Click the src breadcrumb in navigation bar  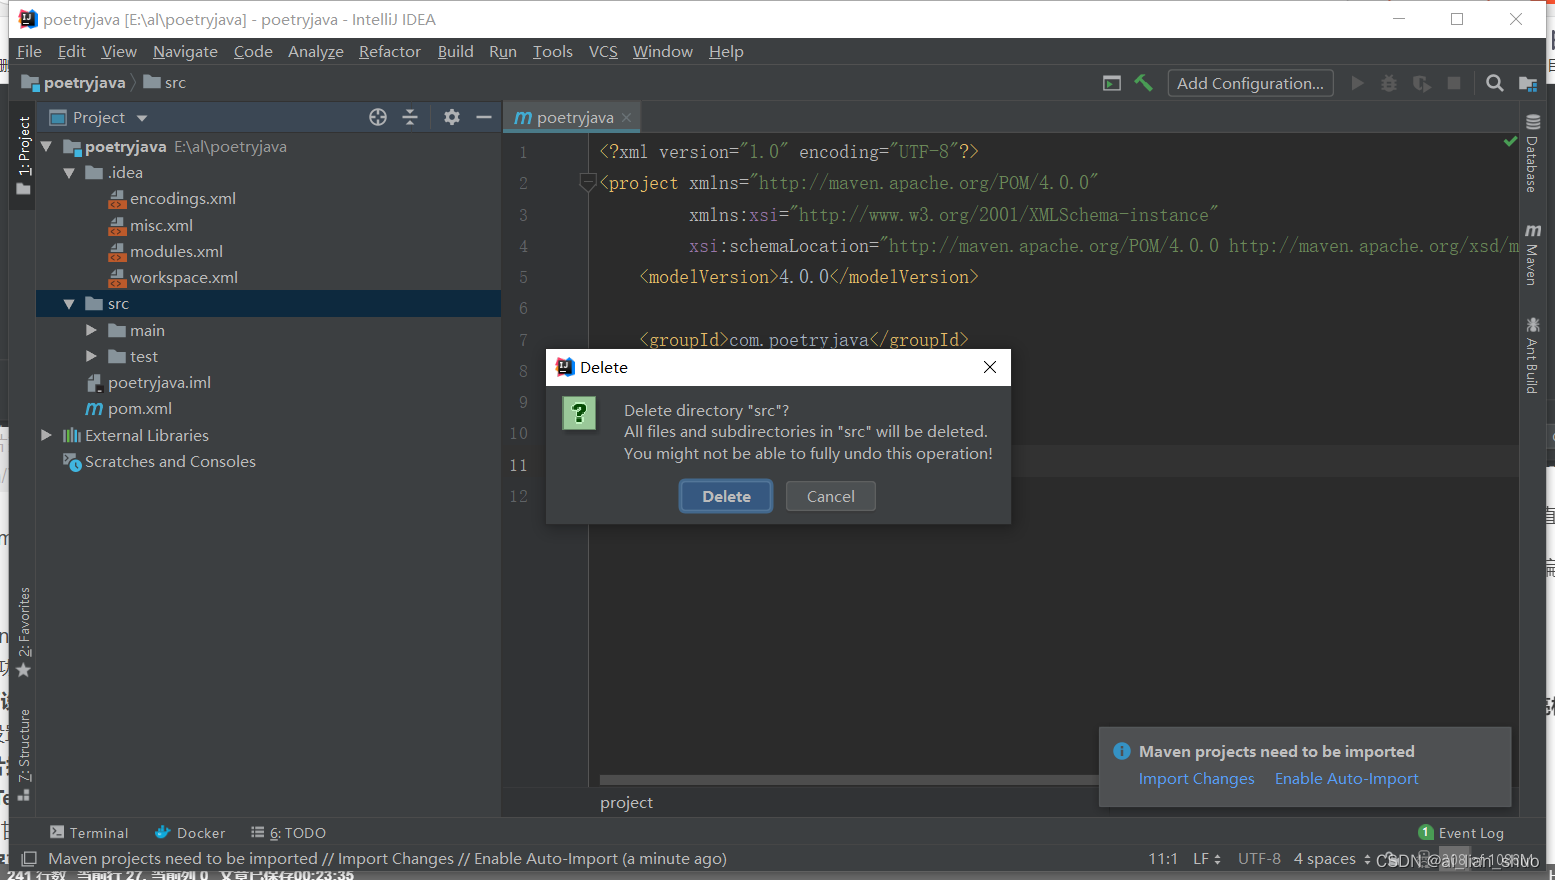(165, 83)
